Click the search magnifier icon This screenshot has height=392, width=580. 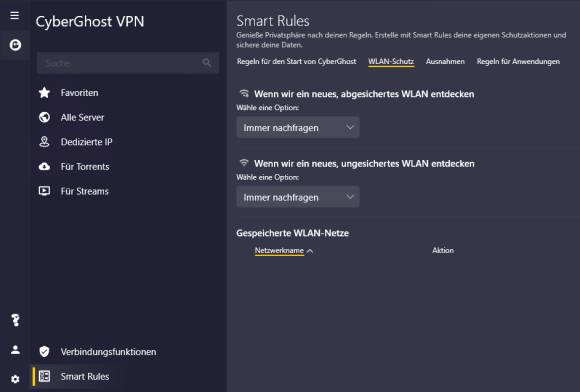207,62
